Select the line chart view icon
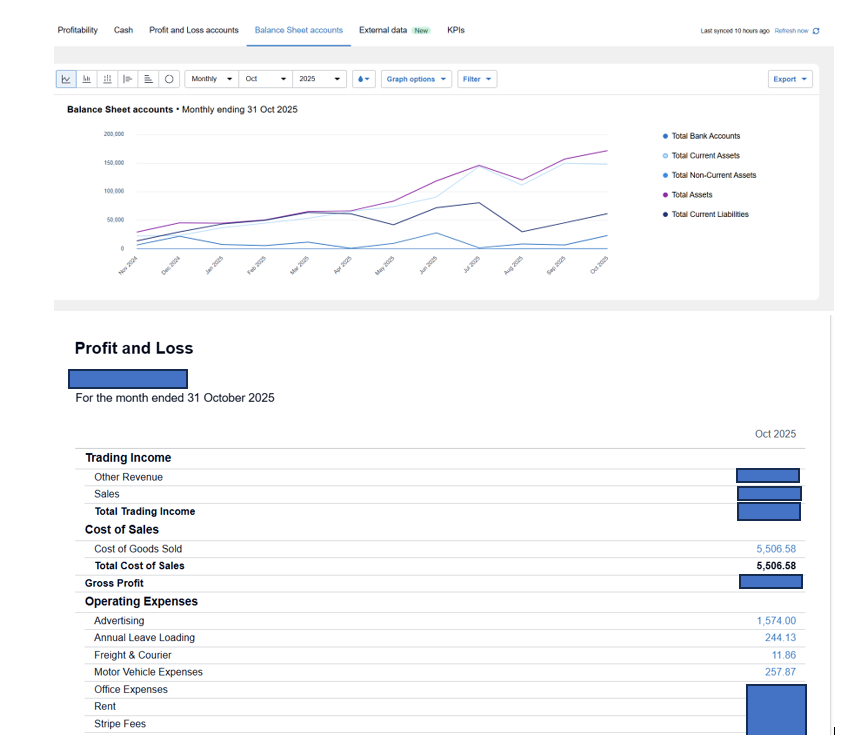Image resolution: width=858 pixels, height=735 pixels. (x=66, y=79)
